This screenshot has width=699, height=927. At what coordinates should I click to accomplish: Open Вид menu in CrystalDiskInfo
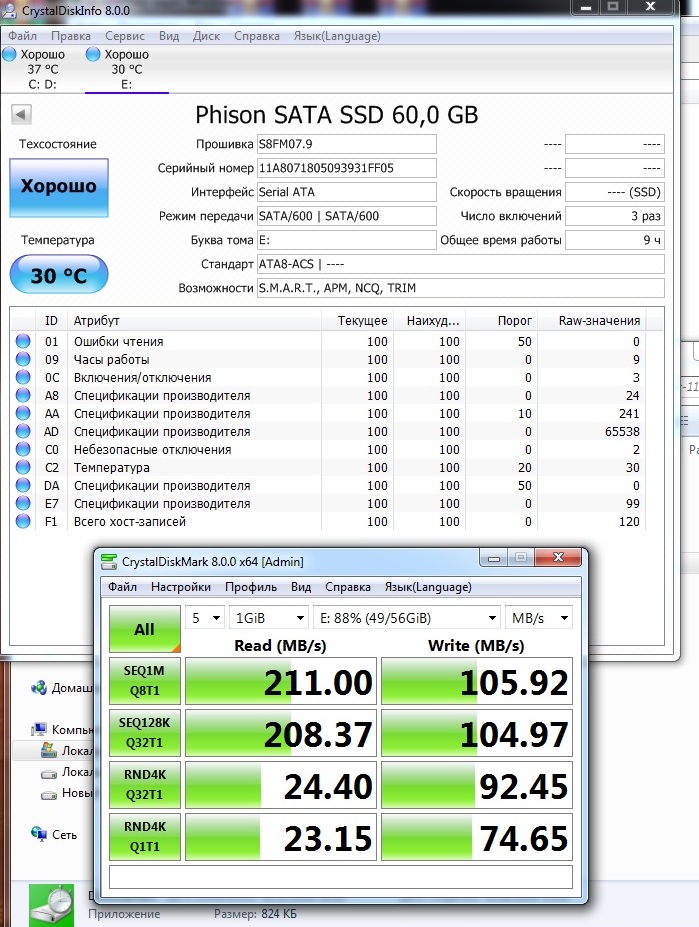(169, 35)
